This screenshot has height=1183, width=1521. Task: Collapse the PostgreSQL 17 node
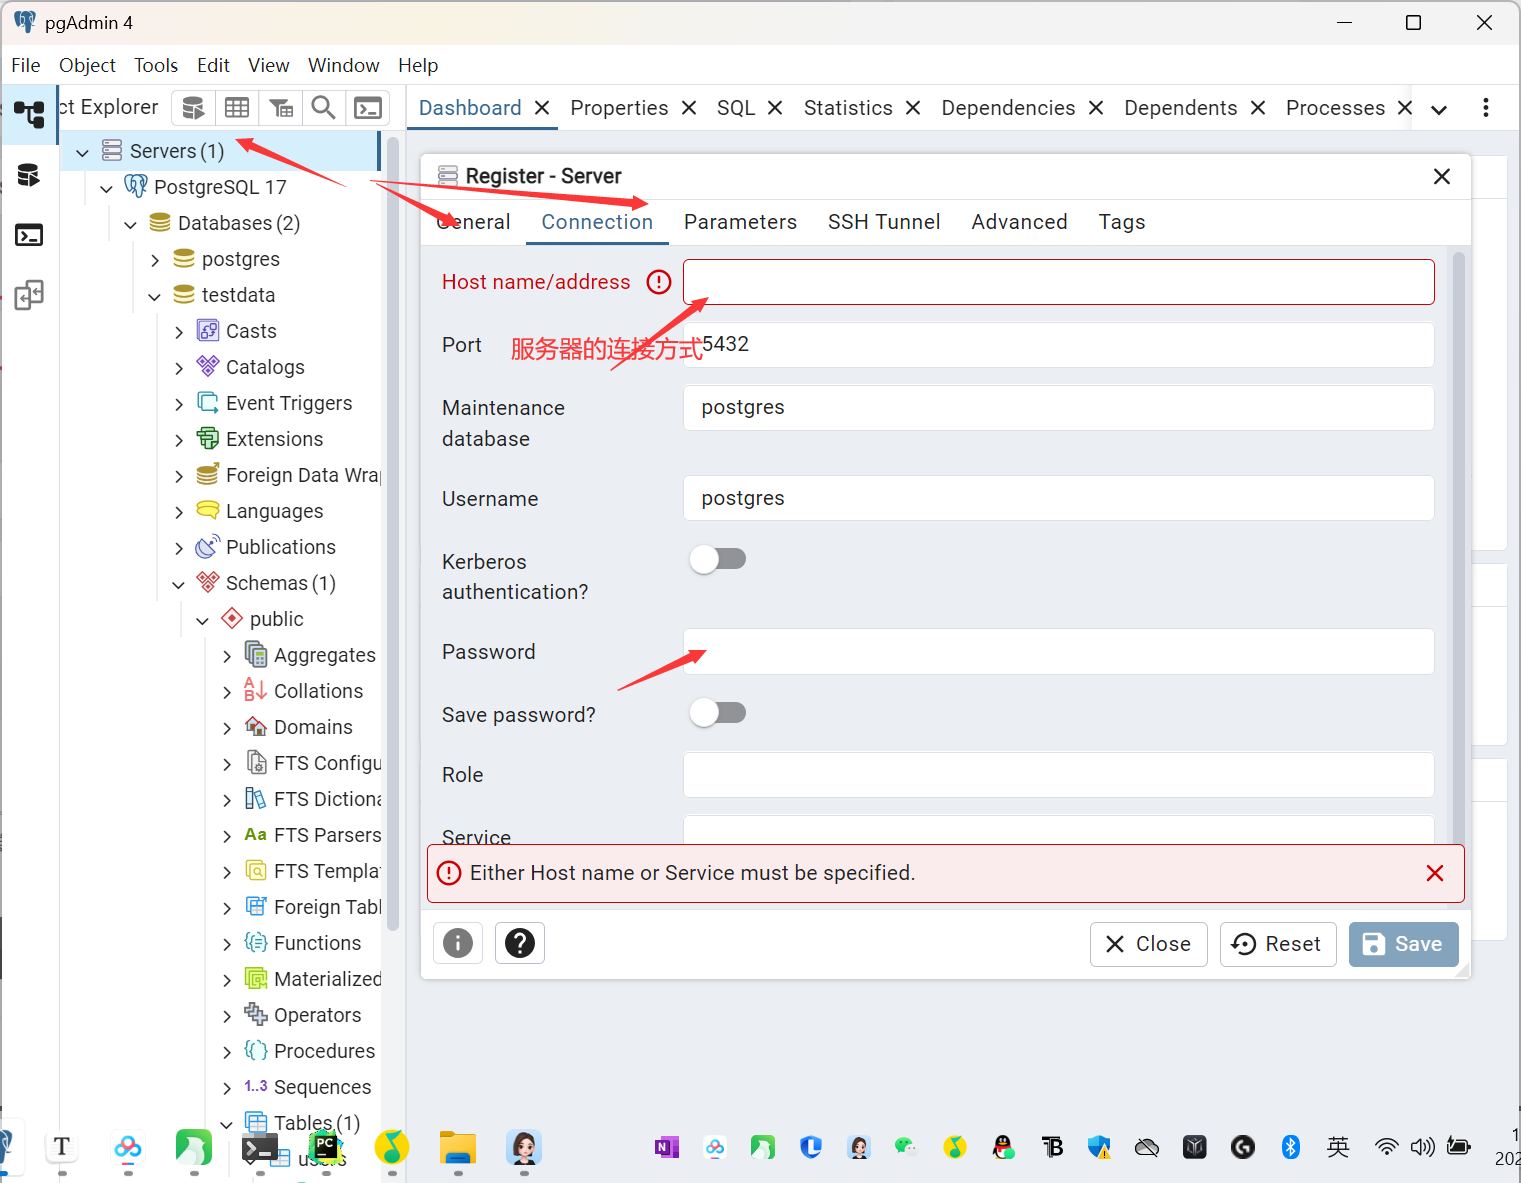point(106,188)
